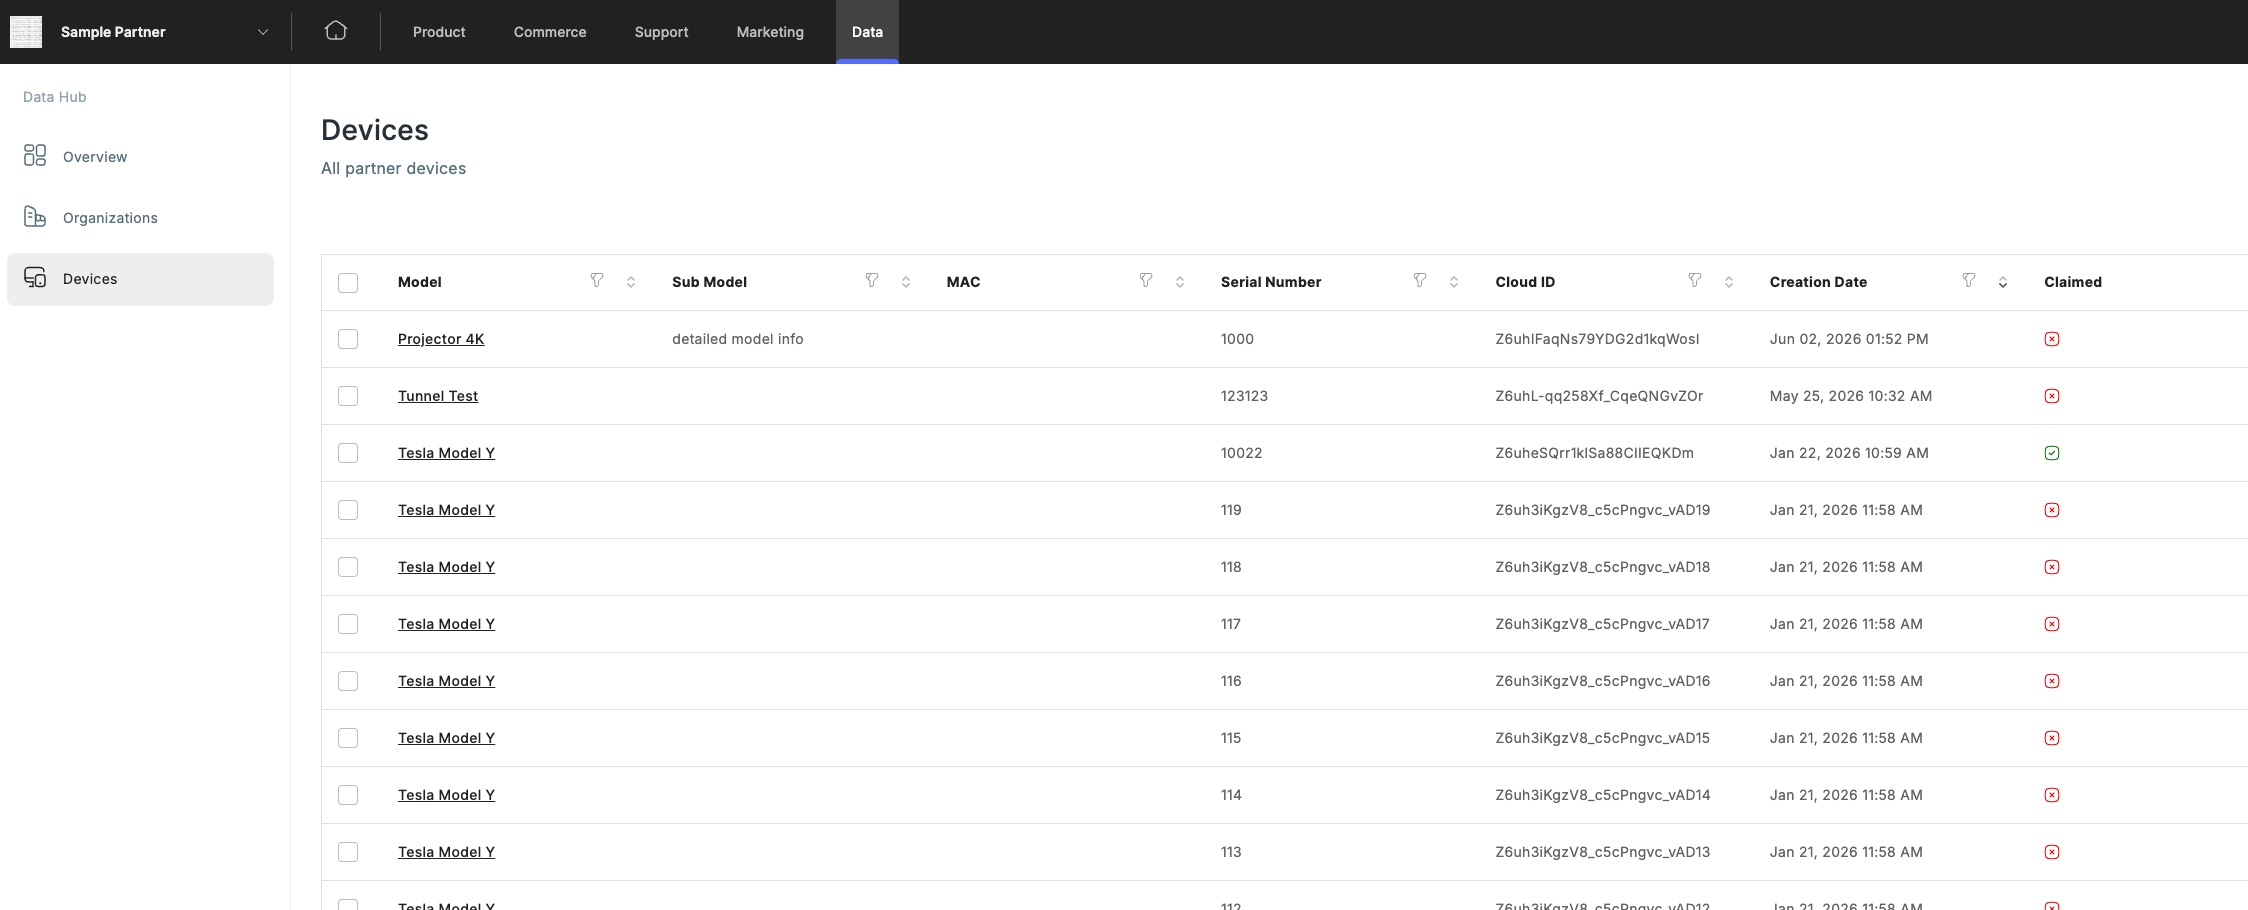Image resolution: width=2248 pixels, height=910 pixels.
Task: Filter the Cloud ID column
Action: (1695, 281)
